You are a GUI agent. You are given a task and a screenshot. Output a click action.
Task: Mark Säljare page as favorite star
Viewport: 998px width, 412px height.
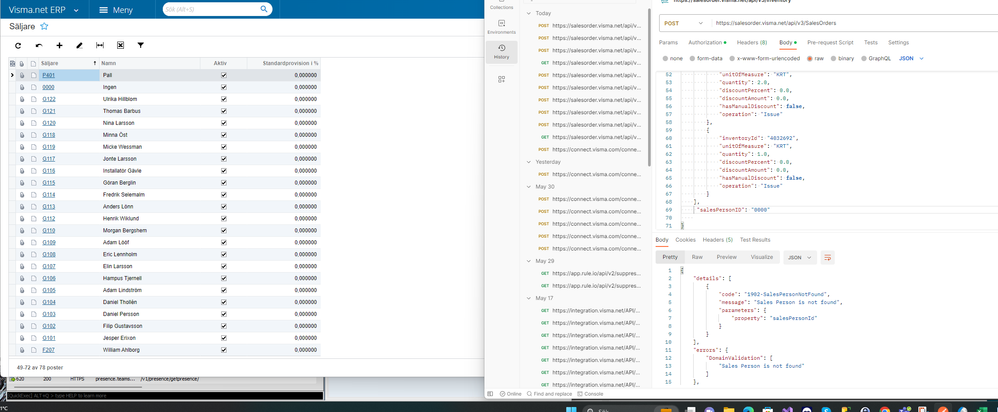pyautogui.click(x=44, y=26)
